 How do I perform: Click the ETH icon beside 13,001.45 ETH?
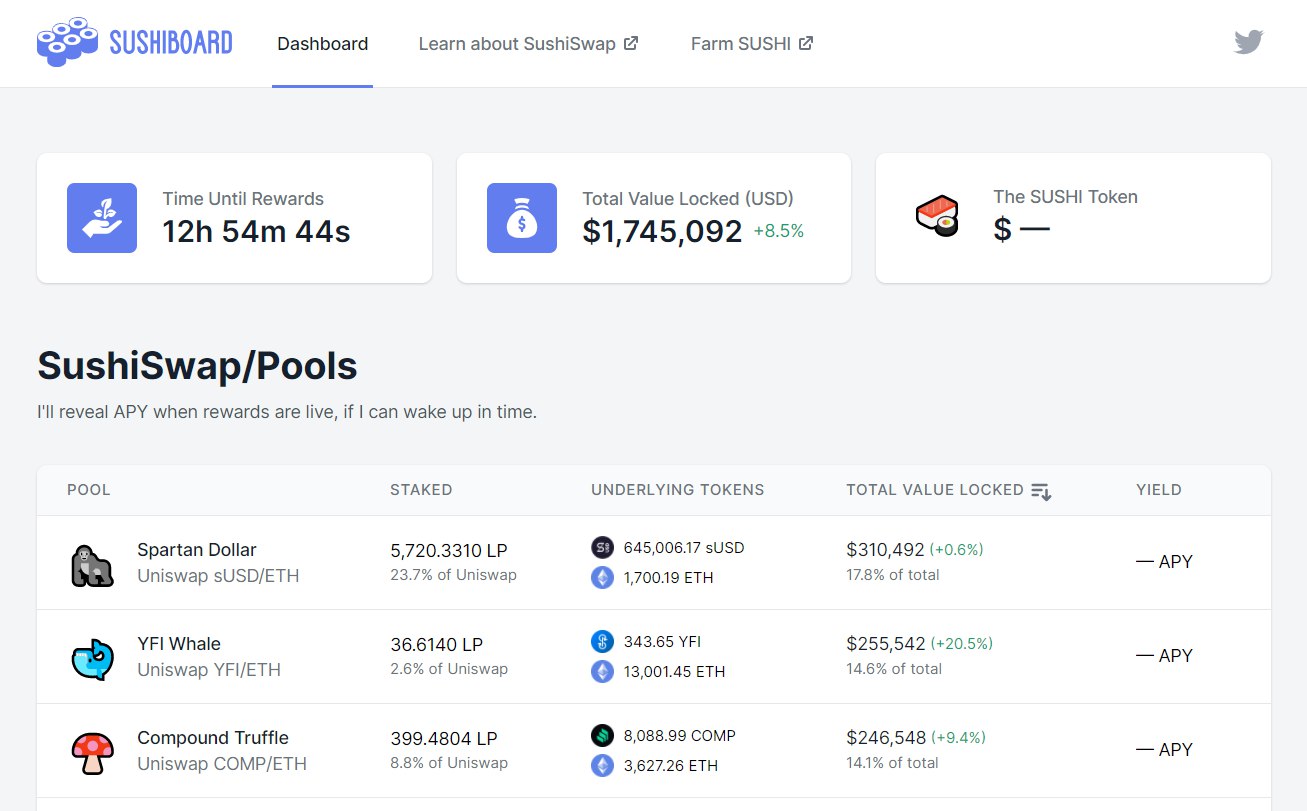tap(602, 671)
